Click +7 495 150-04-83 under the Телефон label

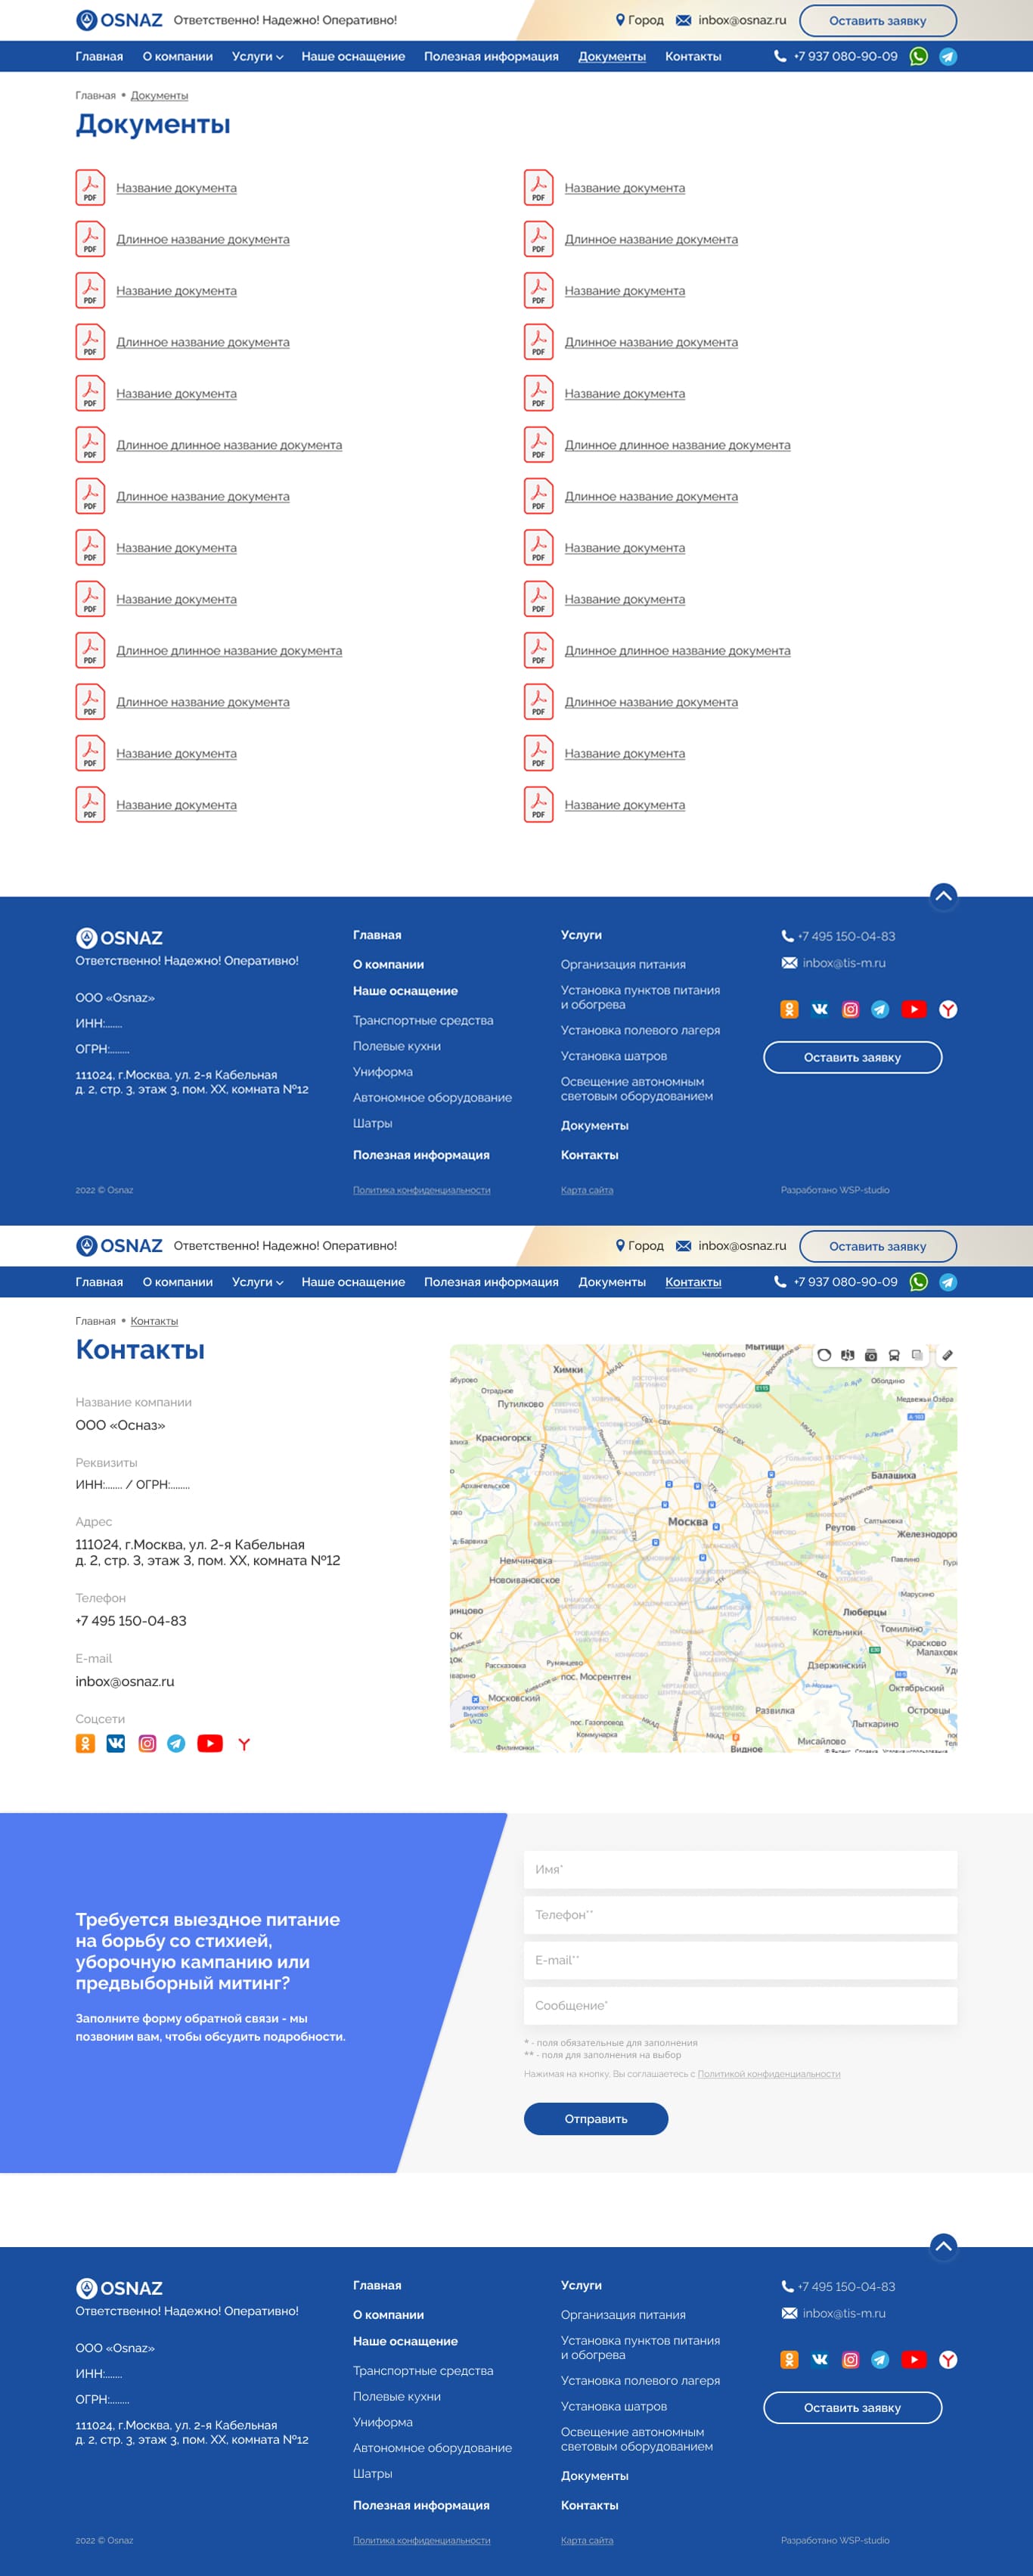tap(131, 1621)
